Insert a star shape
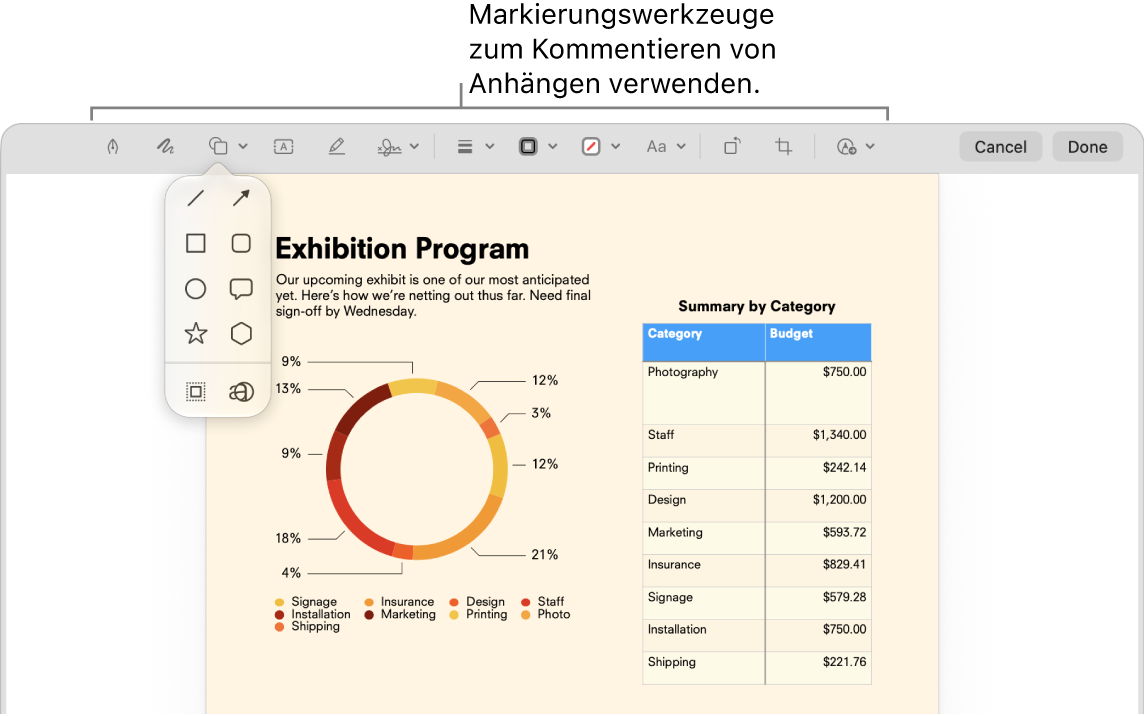Viewport: 1144px width, 716px height. [196, 334]
